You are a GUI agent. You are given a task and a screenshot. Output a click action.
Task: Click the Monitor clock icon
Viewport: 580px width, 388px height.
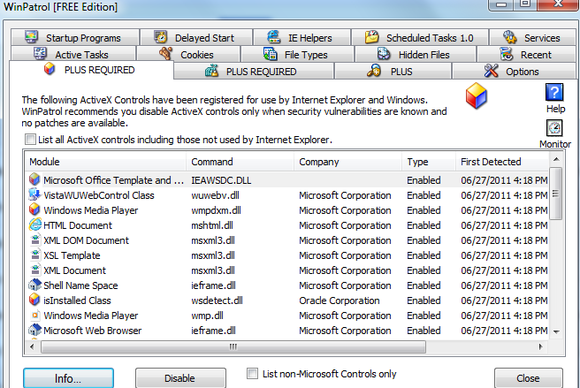554,128
